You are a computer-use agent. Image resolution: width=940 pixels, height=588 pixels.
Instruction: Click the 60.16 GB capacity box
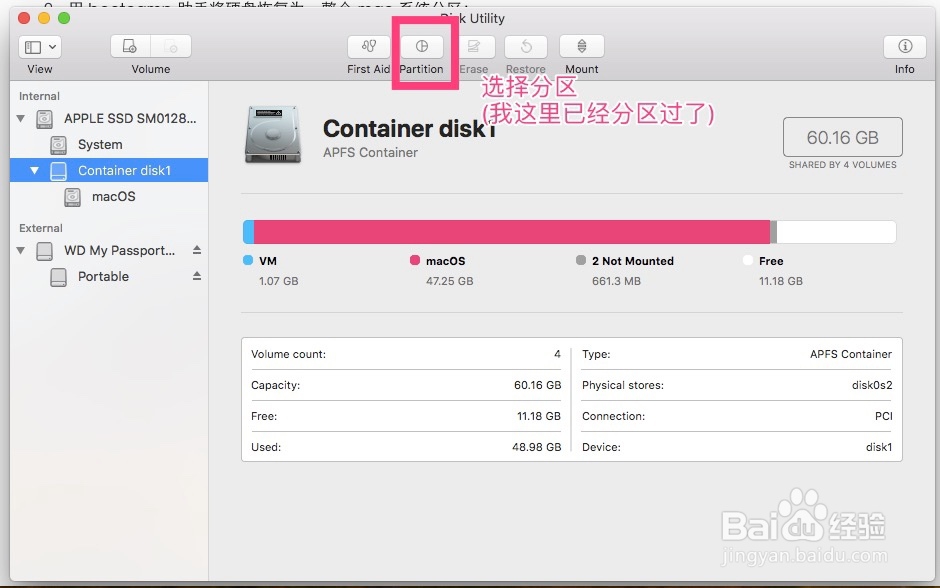point(842,137)
